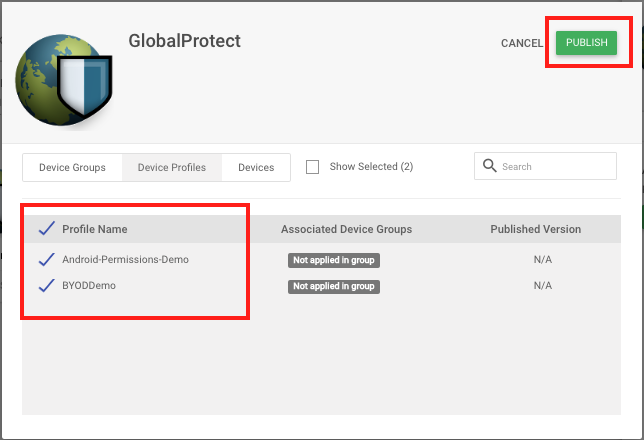The width and height of the screenshot is (644, 440).
Task: Click the BYODDemo profile name
Action: tap(89, 286)
